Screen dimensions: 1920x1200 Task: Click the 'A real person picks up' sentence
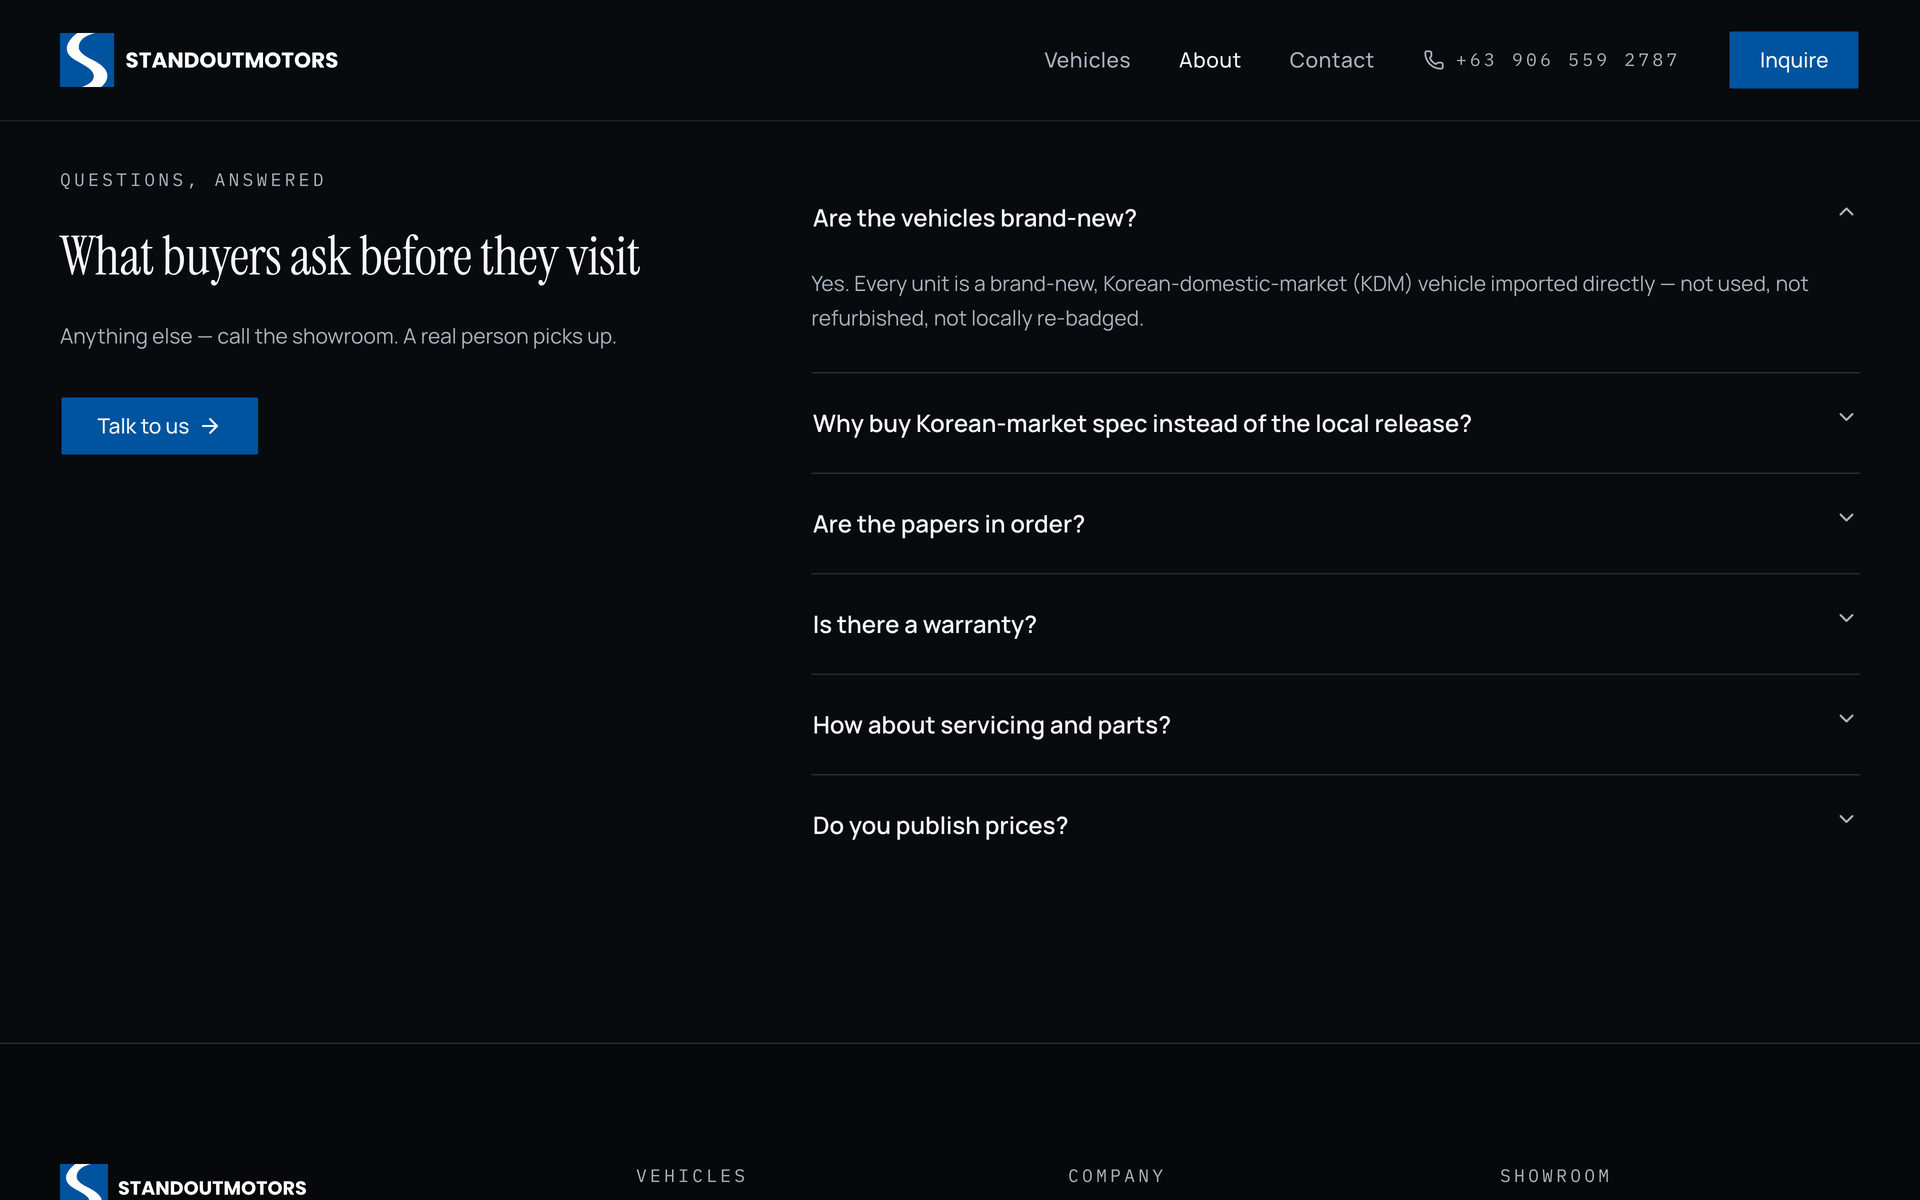point(509,337)
